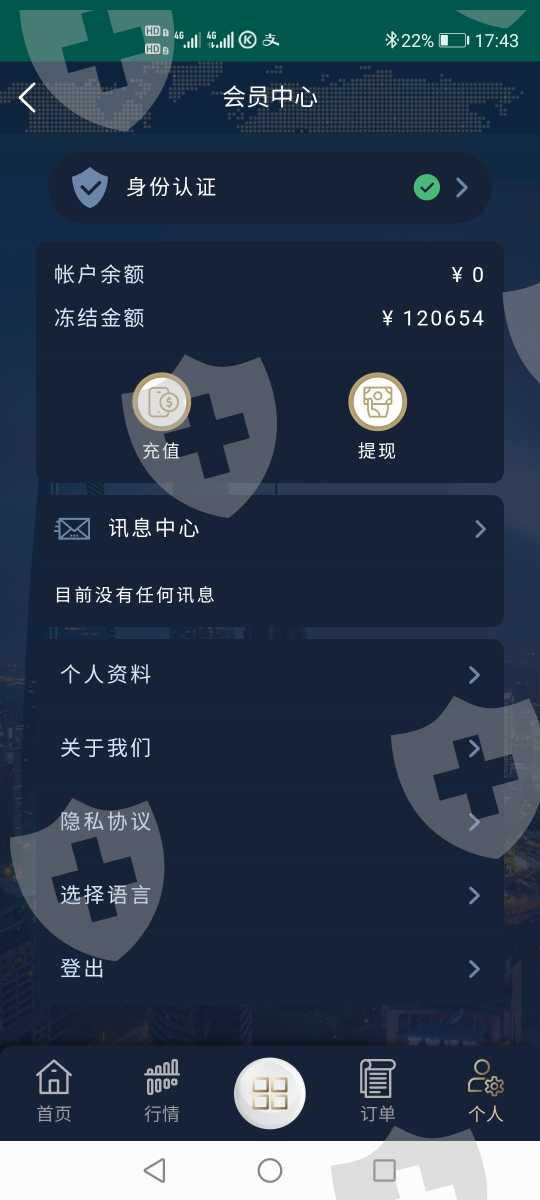The height and width of the screenshot is (1200, 540).
Task: Open the 关于我们 entry
Action: click(270, 748)
